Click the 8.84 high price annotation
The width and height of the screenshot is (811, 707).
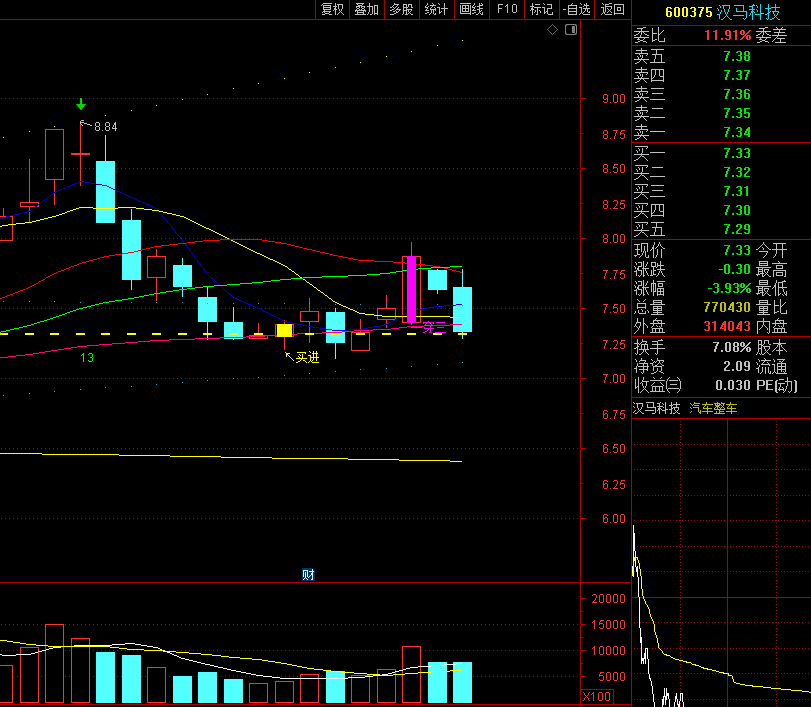(x=106, y=127)
